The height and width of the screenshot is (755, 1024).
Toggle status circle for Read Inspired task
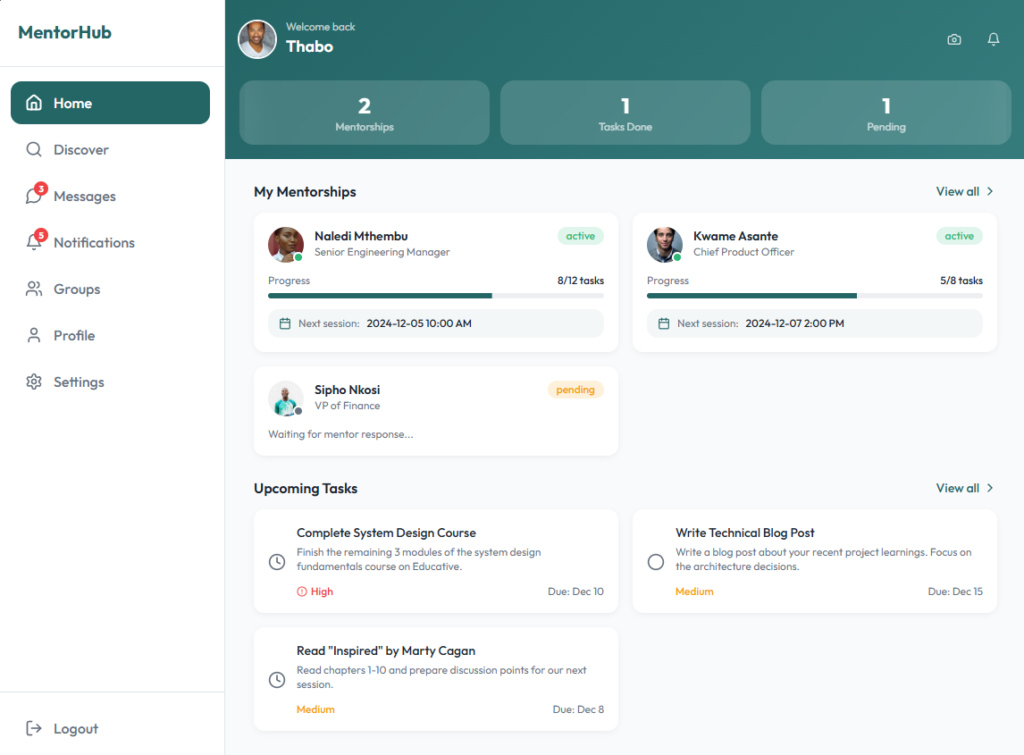click(277, 680)
